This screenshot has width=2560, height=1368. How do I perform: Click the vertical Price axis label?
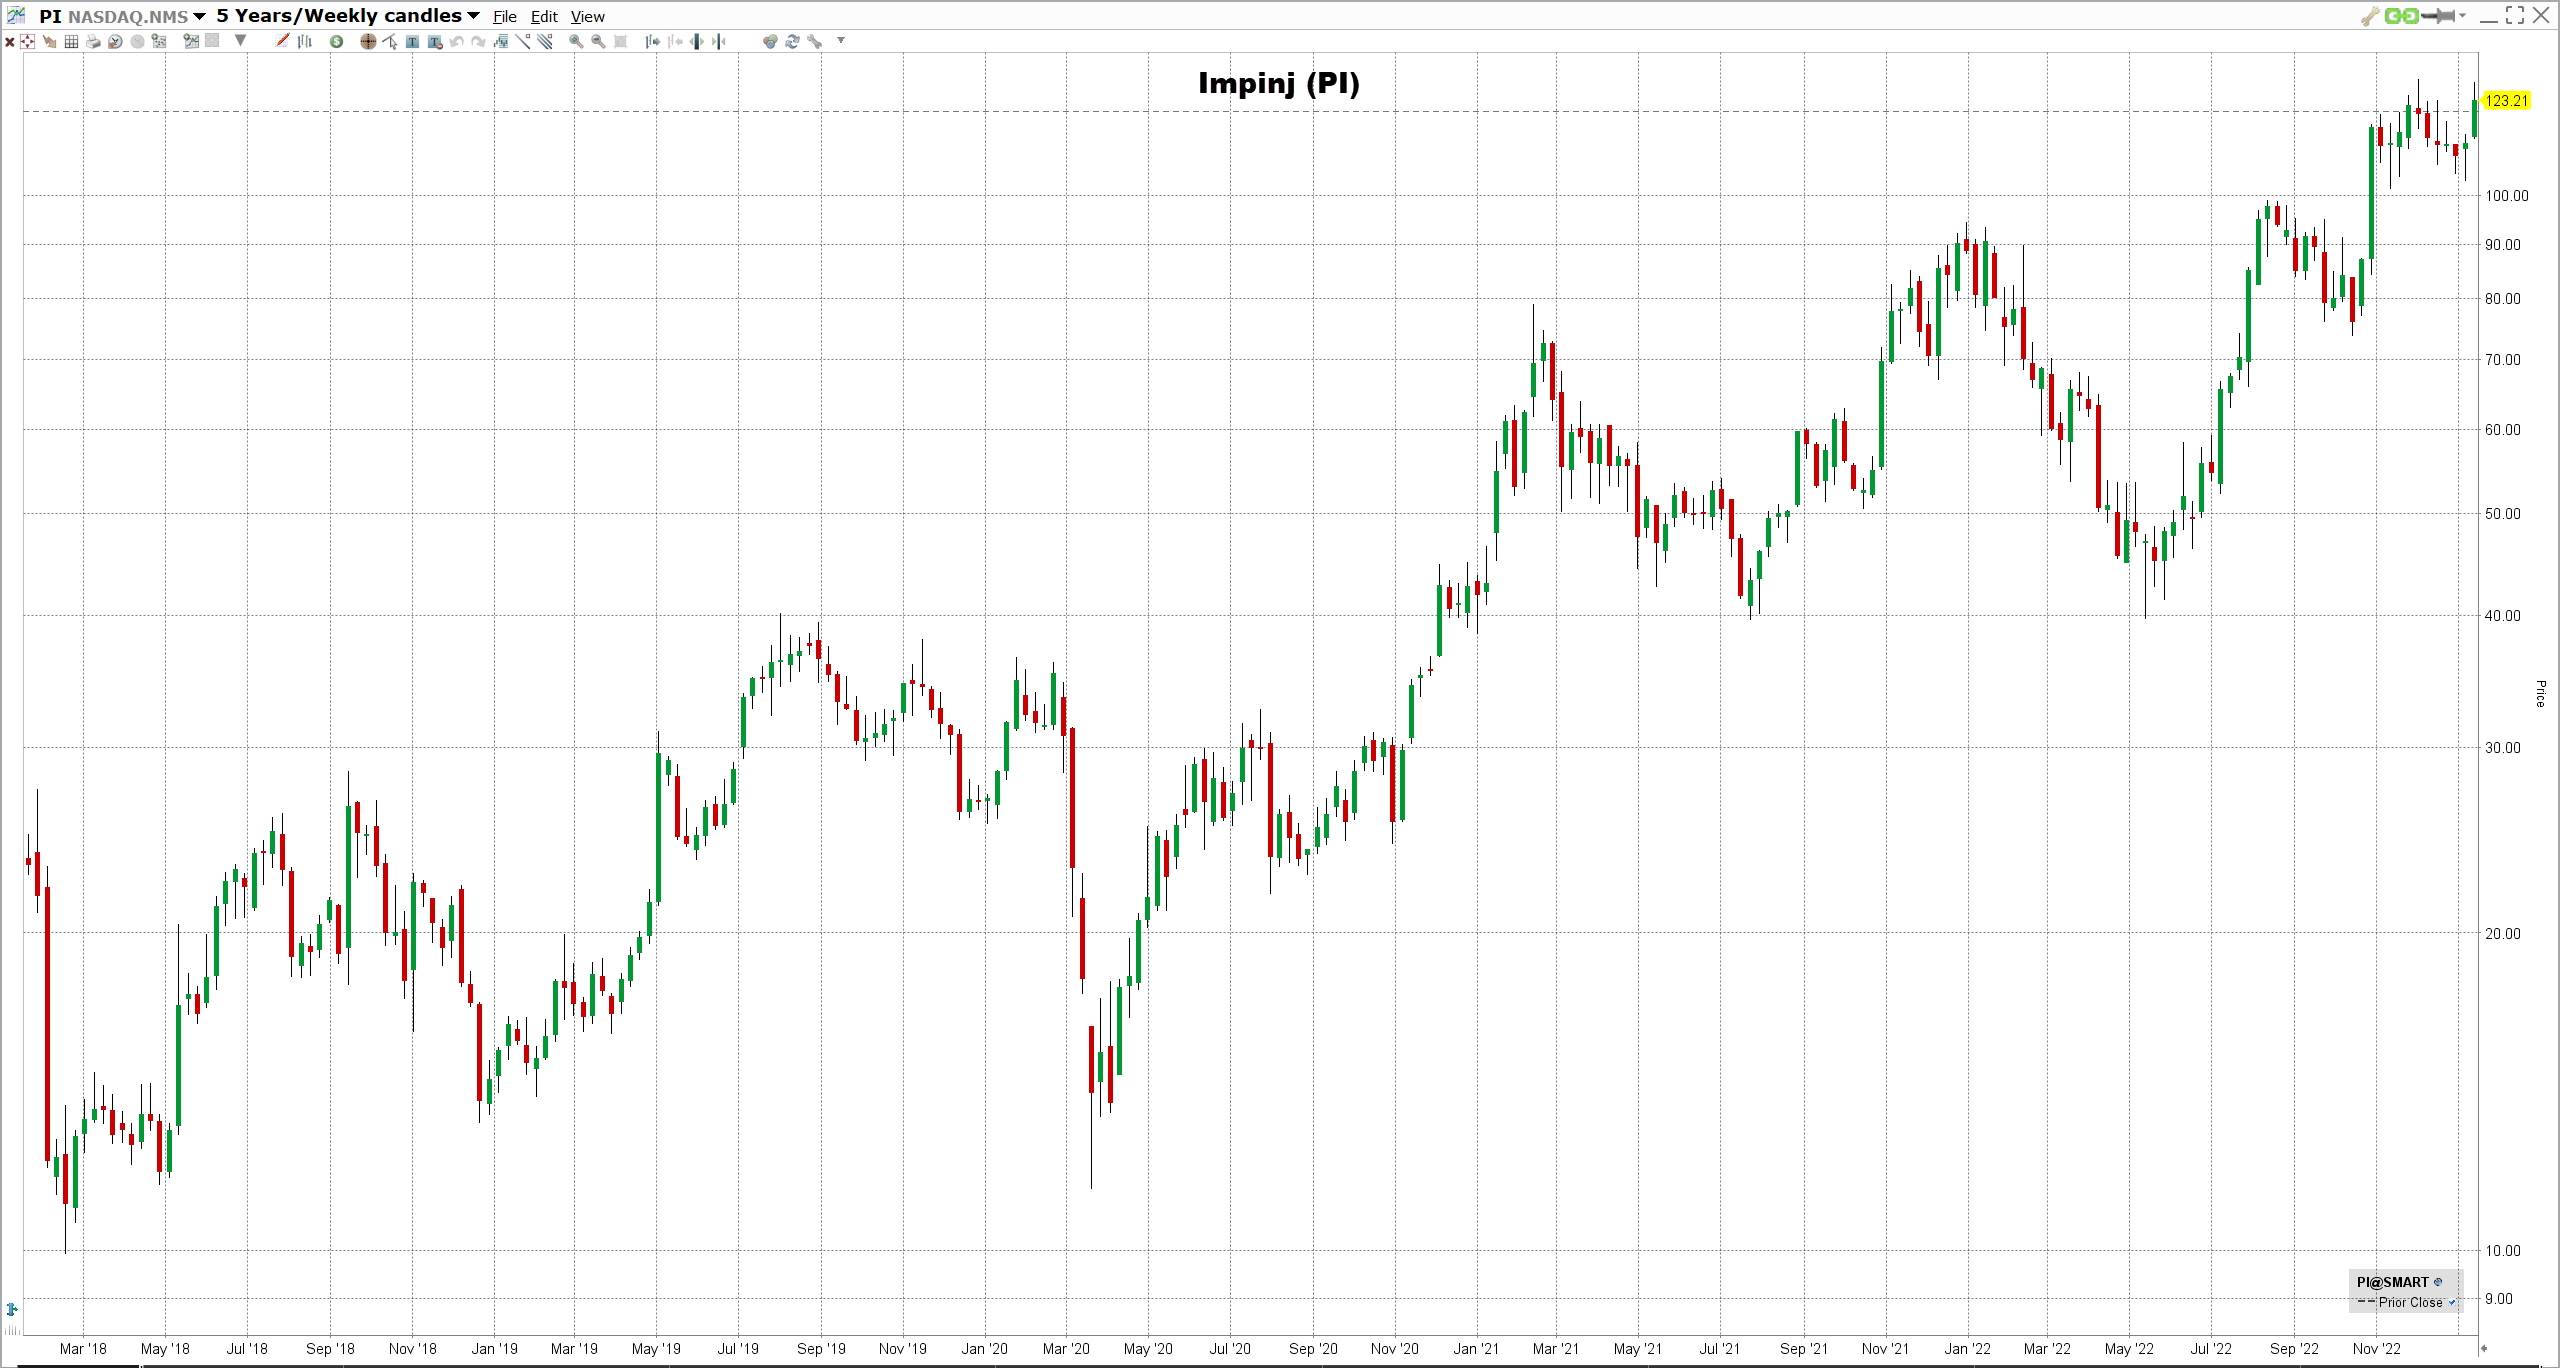pyautogui.click(x=2540, y=693)
